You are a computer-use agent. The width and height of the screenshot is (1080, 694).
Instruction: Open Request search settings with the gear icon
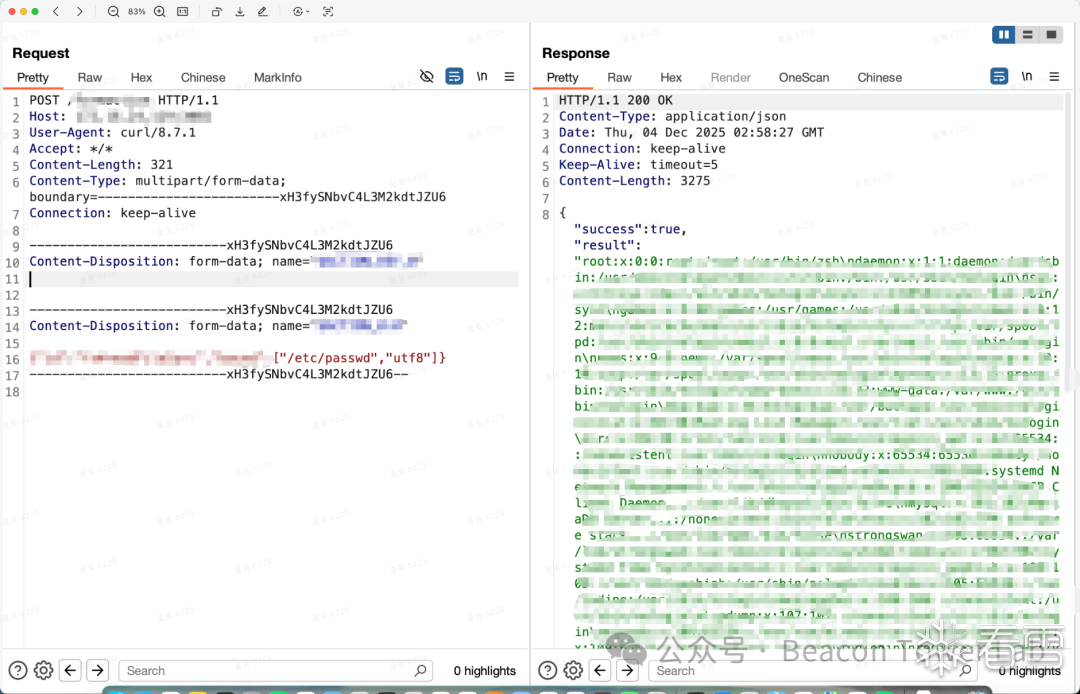43,670
